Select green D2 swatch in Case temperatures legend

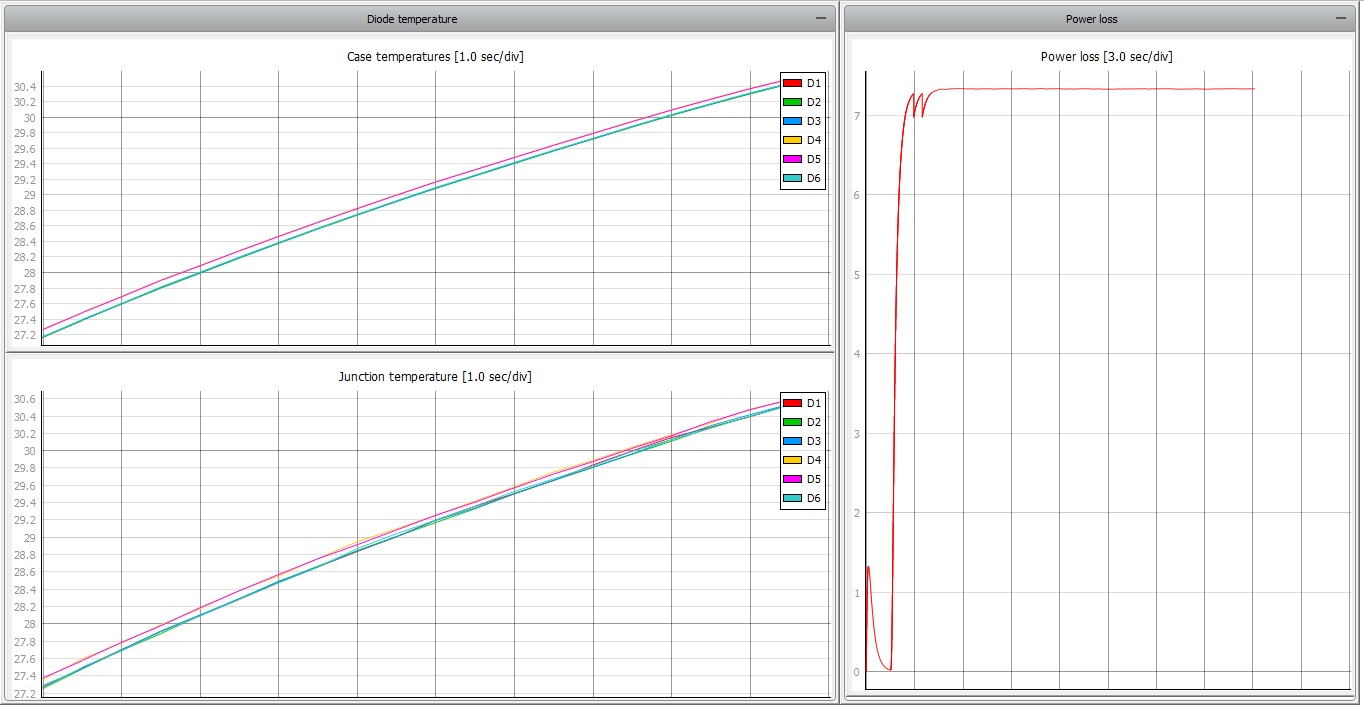pyautogui.click(x=792, y=102)
